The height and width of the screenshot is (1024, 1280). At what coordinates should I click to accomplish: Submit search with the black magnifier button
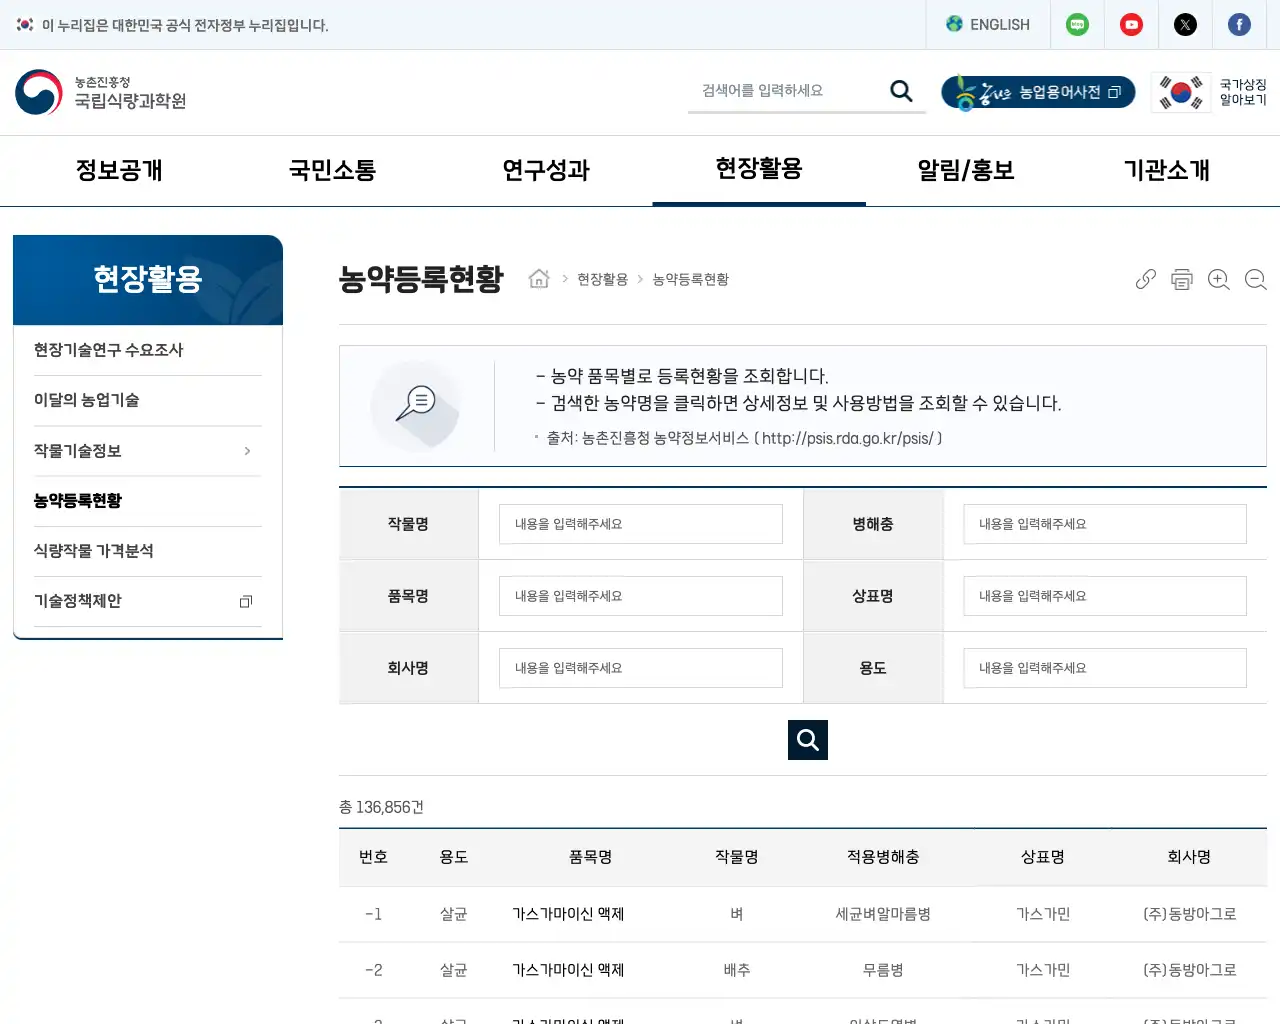[x=807, y=740]
